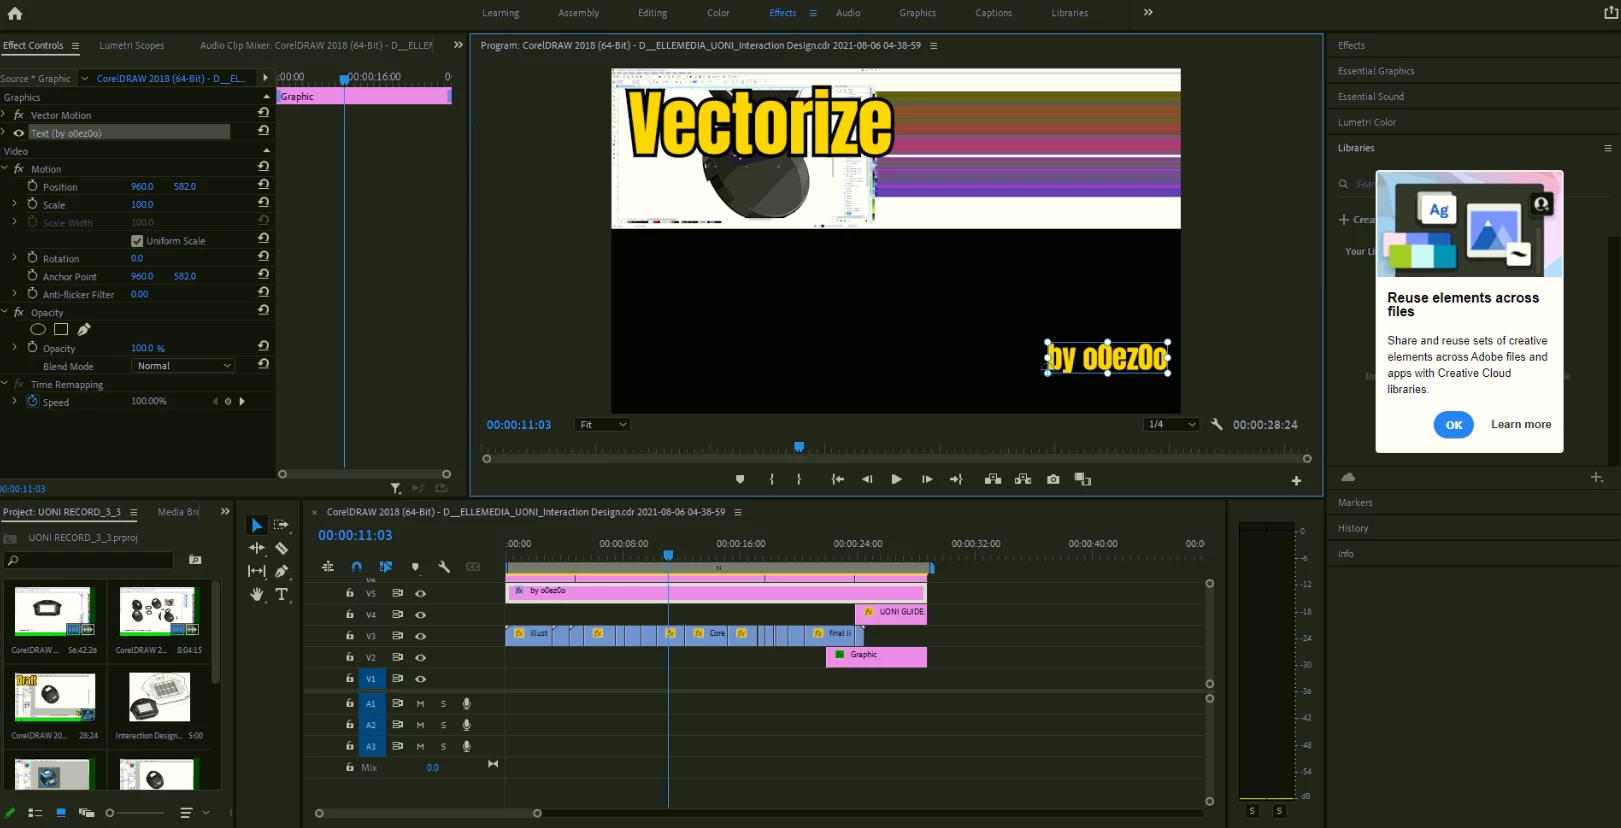Open the Button Editor plus icon
This screenshot has height=828, width=1621.
click(1296, 481)
